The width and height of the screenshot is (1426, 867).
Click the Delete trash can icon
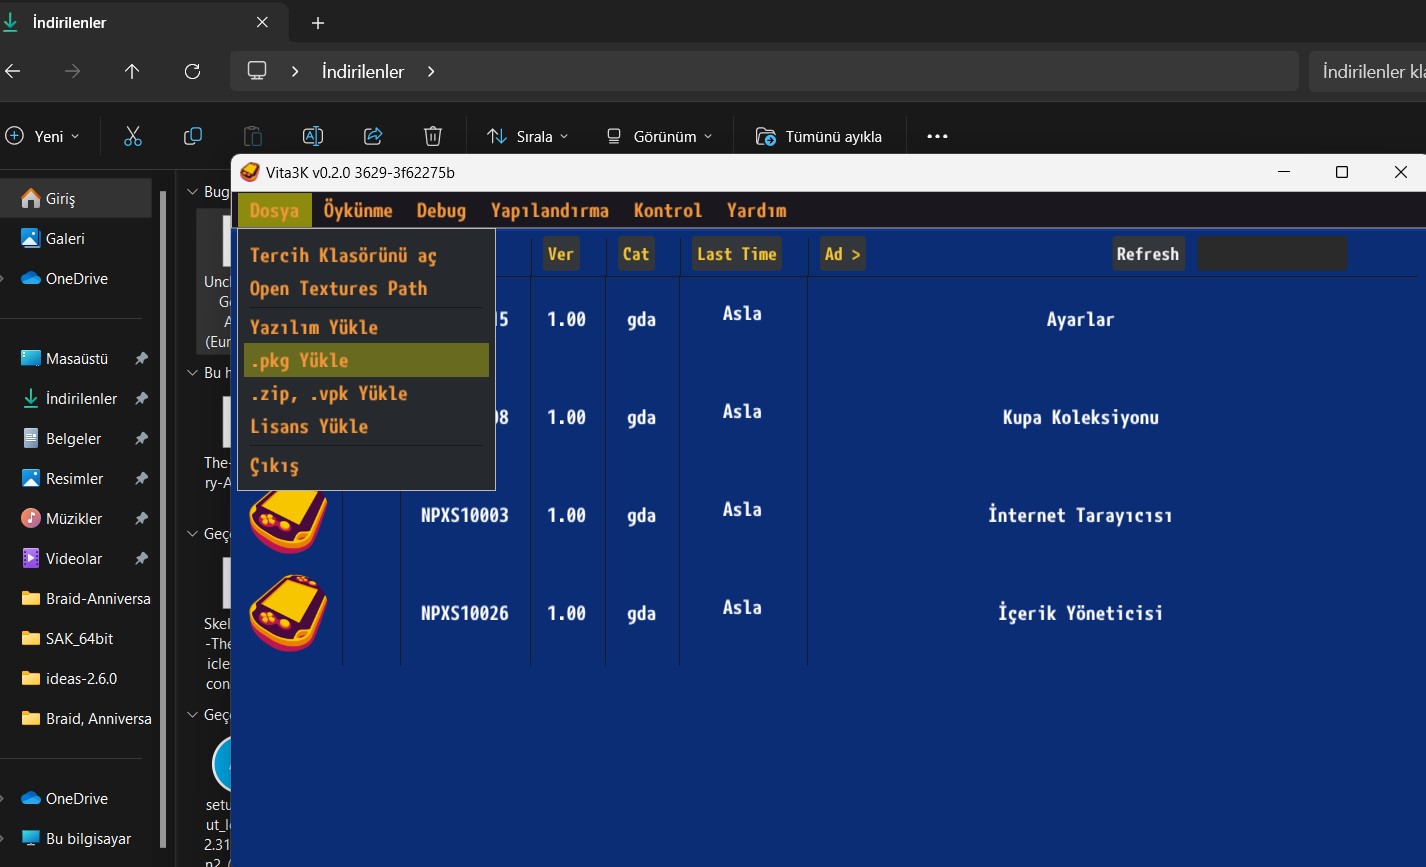tap(433, 136)
